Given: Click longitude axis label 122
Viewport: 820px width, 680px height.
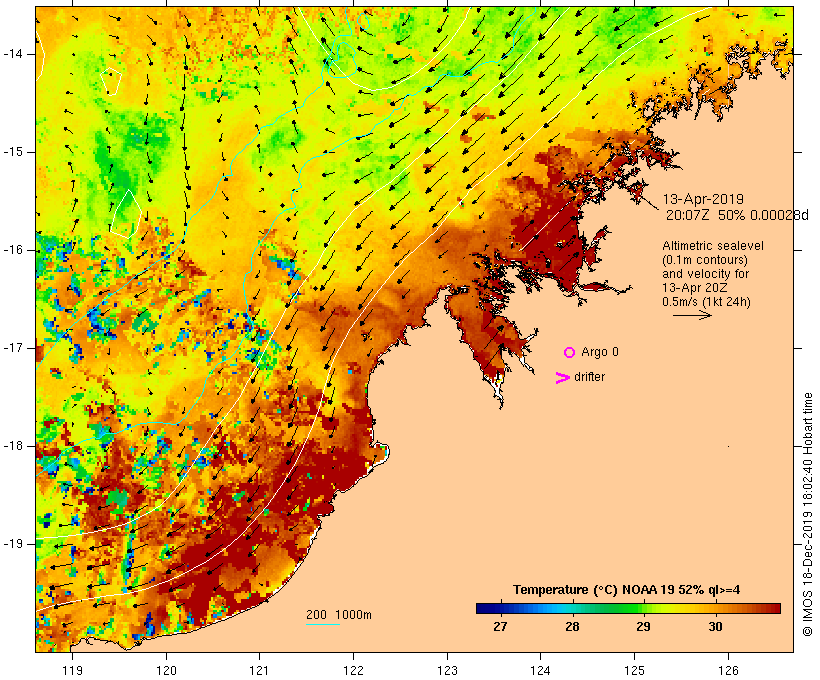Looking at the screenshot, I should (x=353, y=670).
